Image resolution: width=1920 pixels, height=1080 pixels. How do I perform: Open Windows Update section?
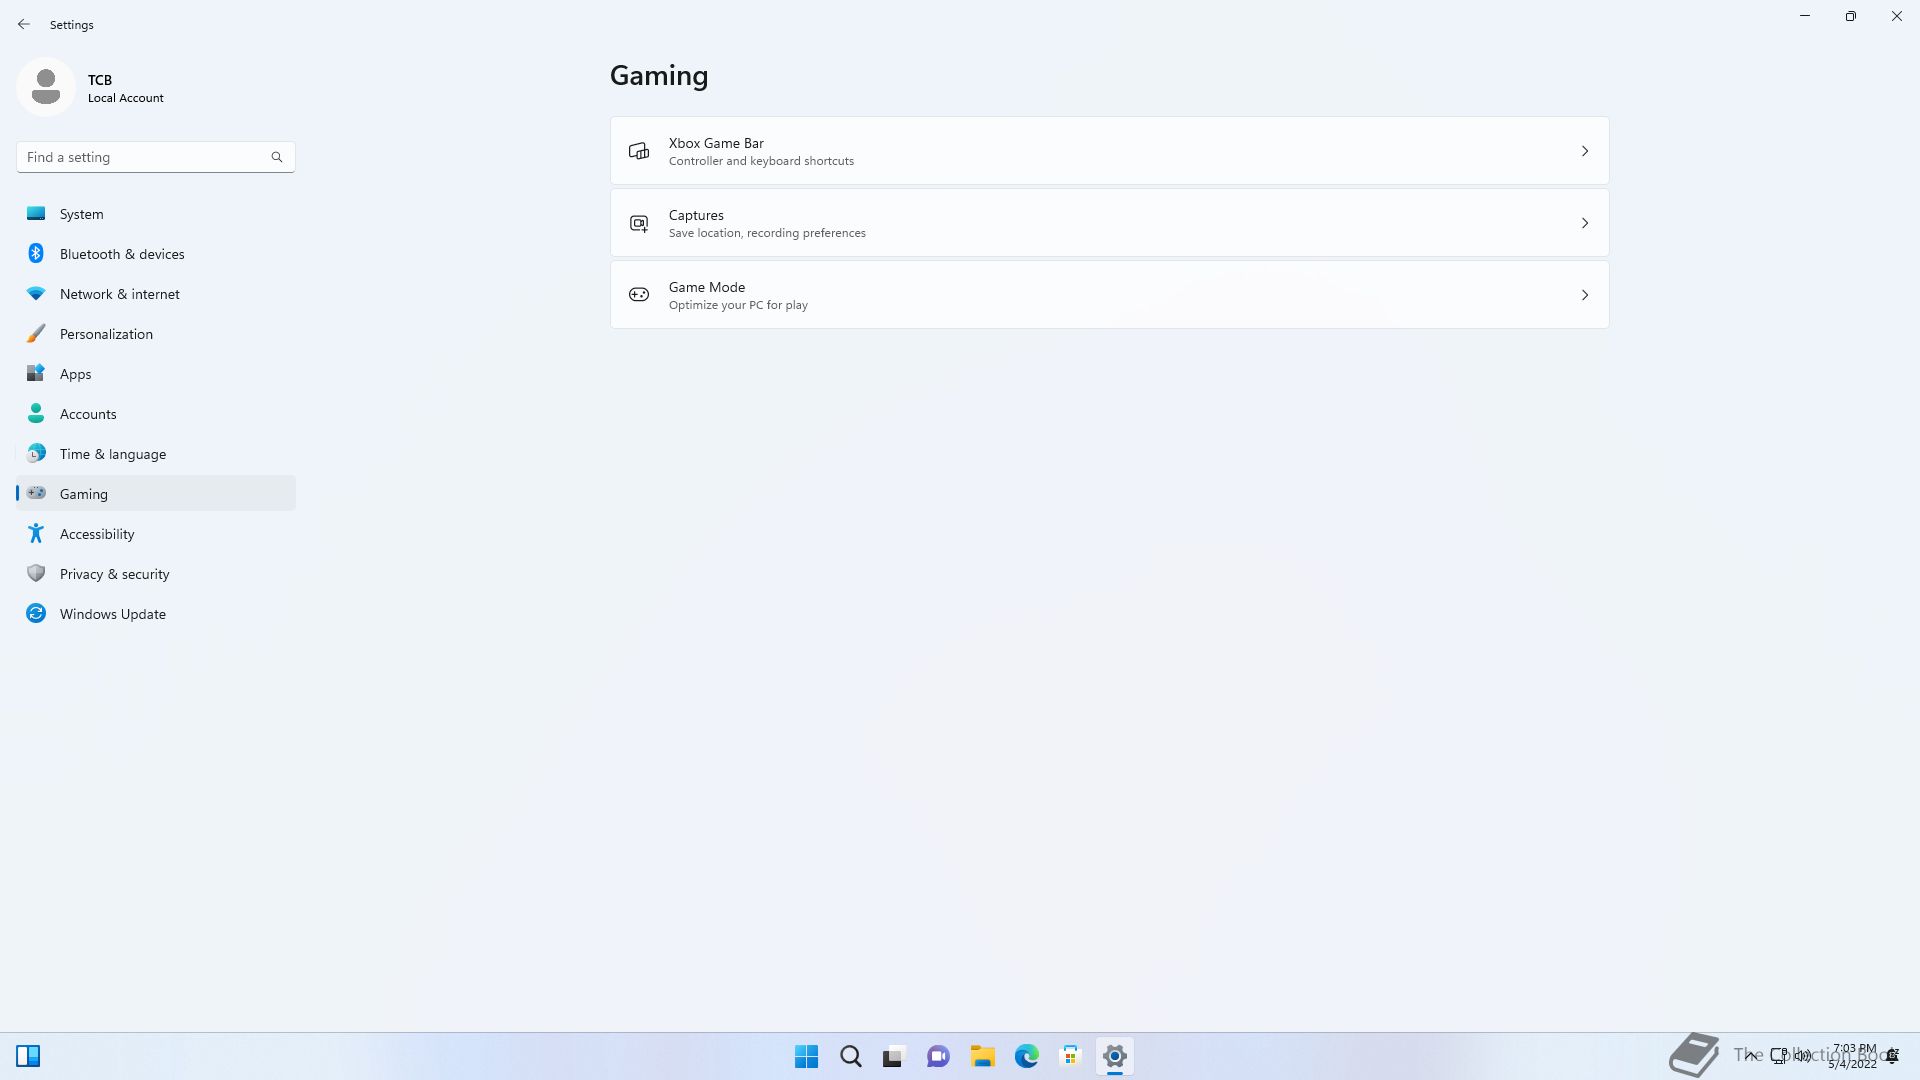tap(156, 614)
